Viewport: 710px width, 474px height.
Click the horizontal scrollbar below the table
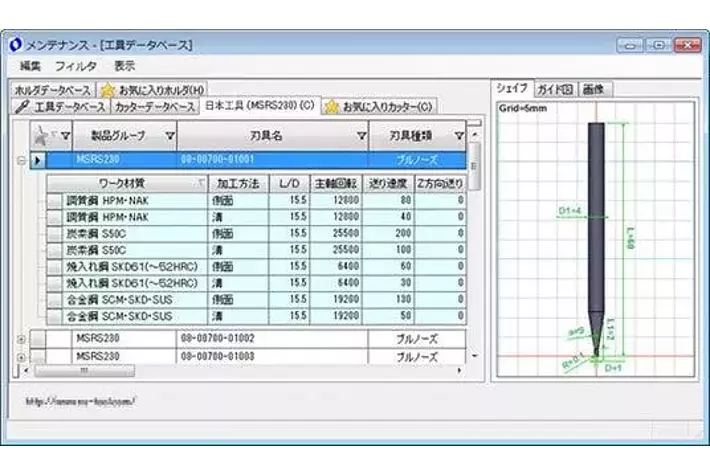tap(240, 371)
